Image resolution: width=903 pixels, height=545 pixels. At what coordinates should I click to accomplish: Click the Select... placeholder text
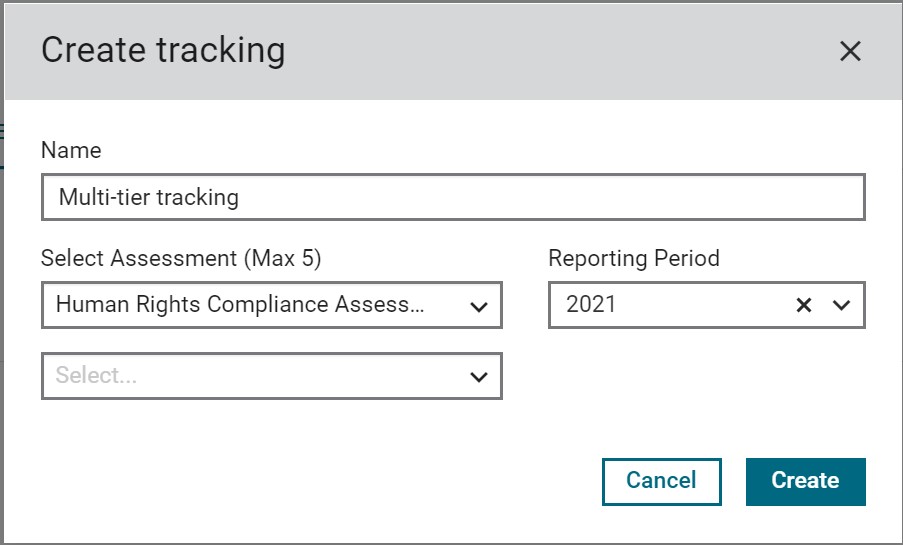tap(96, 375)
